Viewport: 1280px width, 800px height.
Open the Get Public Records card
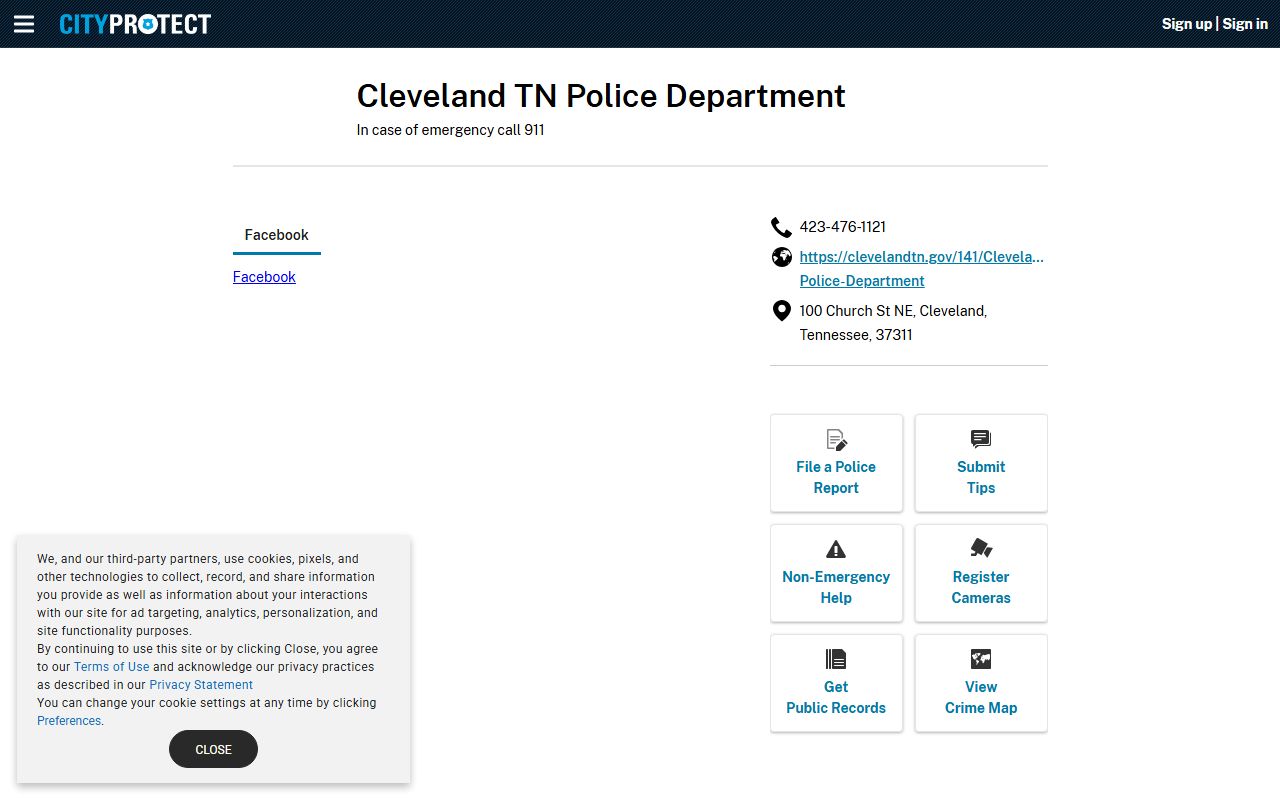tap(836, 683)
